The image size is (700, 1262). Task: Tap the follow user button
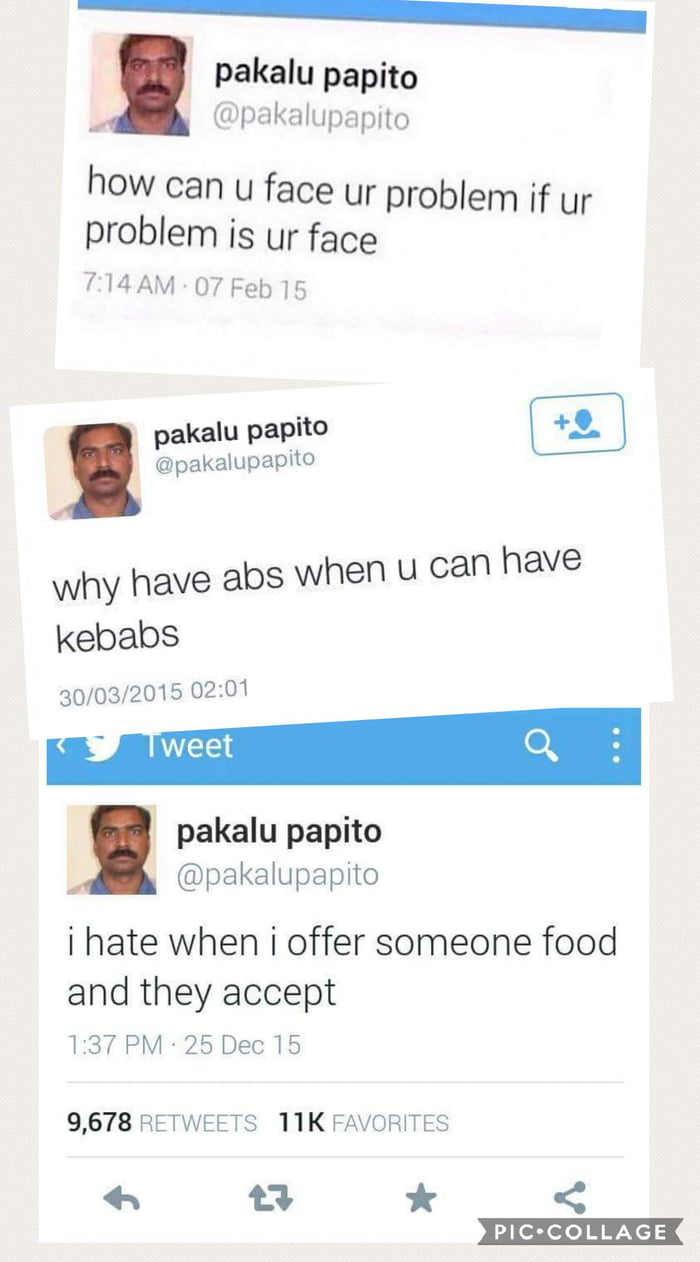click(577, 424)
